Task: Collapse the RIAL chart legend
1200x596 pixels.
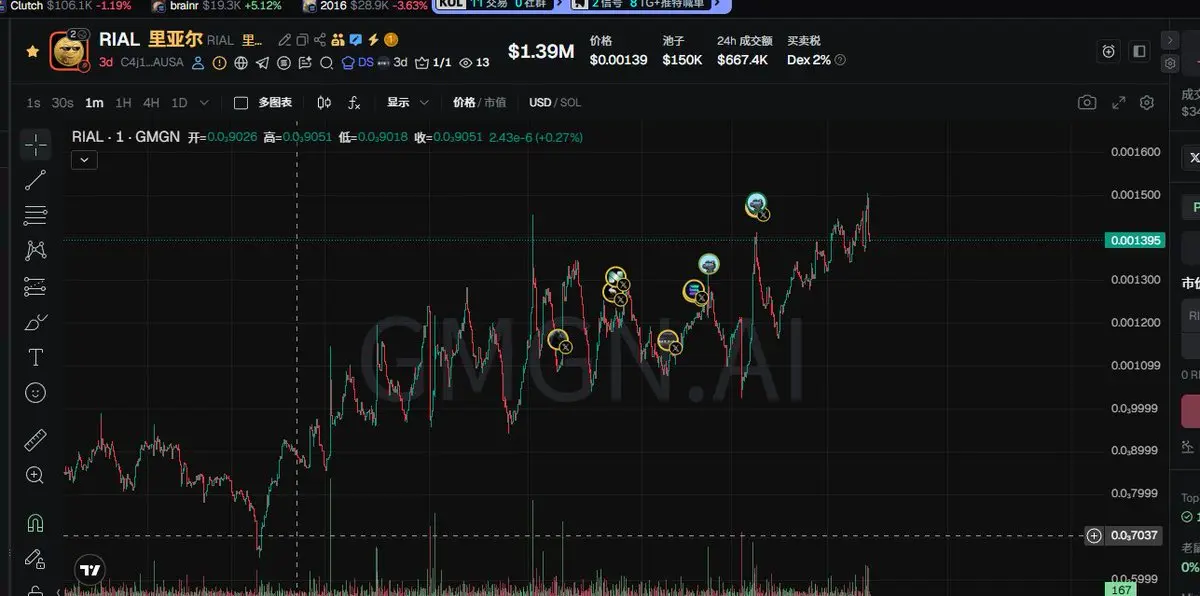Action: [84, 159]
